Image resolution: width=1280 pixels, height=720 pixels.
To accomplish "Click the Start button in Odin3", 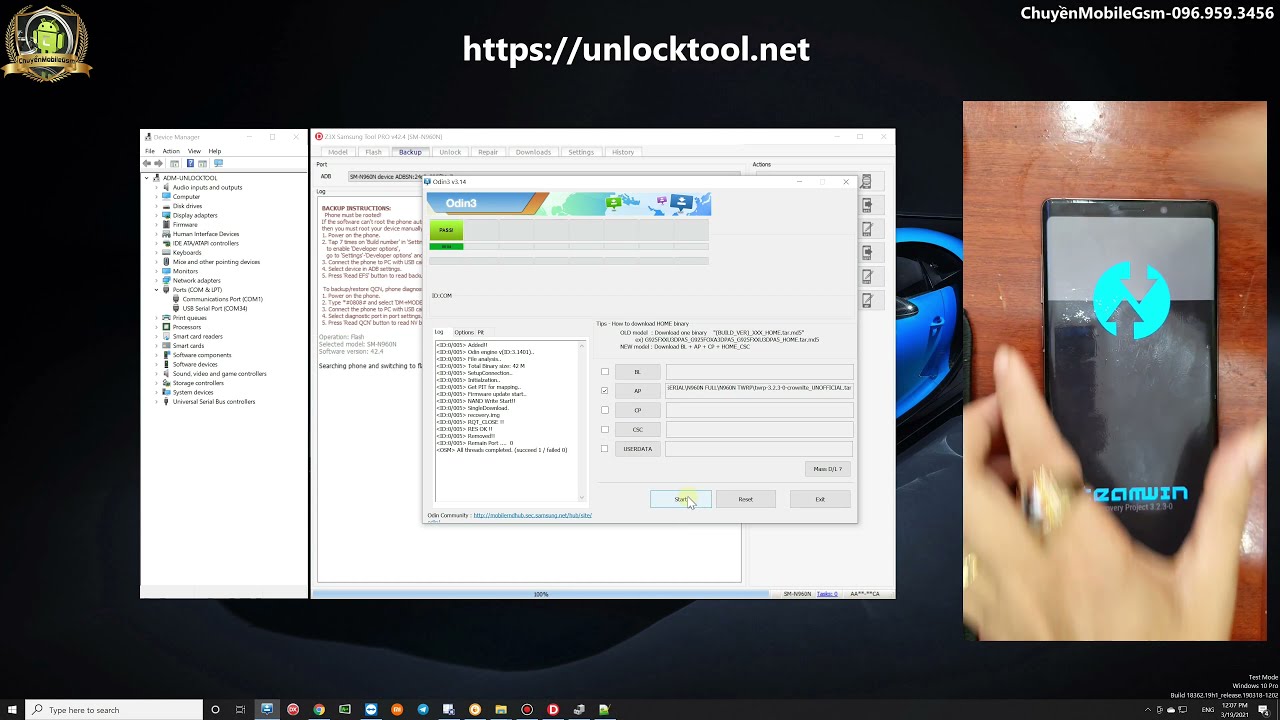I will 681,499.
